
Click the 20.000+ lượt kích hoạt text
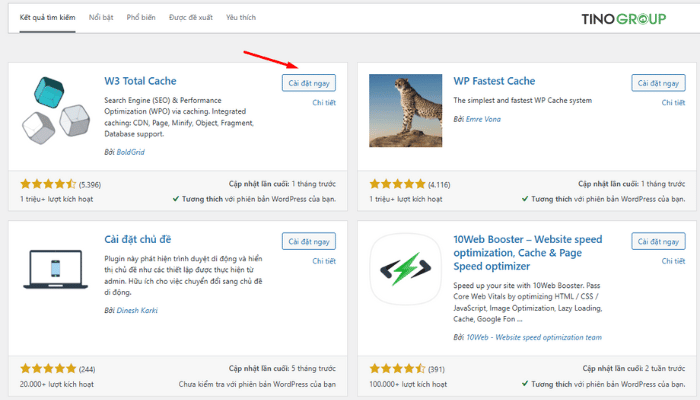[x=57, y=384]
